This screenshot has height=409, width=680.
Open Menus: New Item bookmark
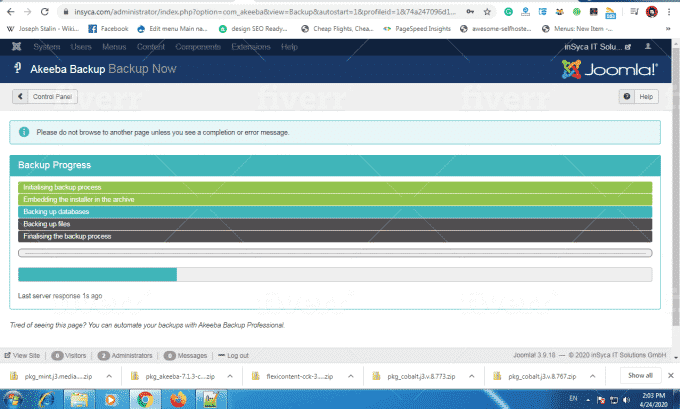pos(577,29)
